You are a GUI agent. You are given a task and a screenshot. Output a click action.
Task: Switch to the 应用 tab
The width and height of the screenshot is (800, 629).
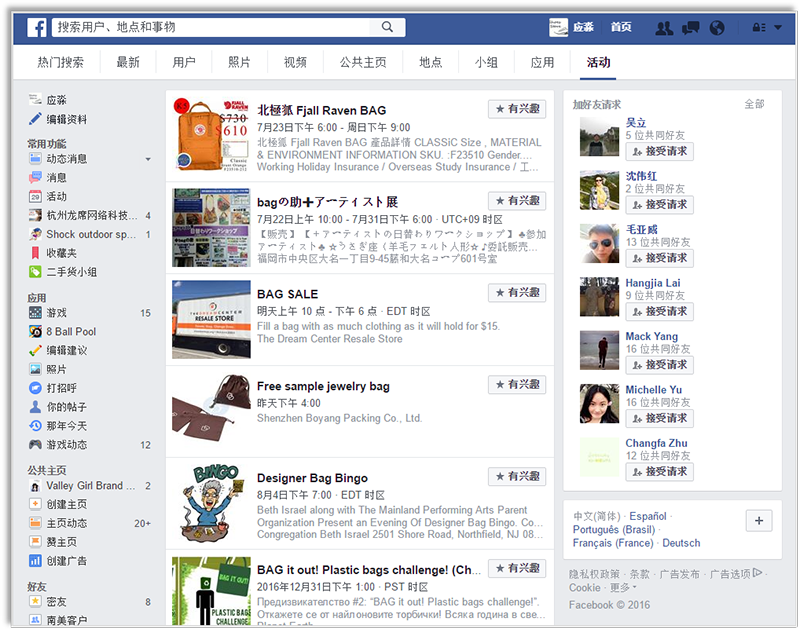point(542,62)
